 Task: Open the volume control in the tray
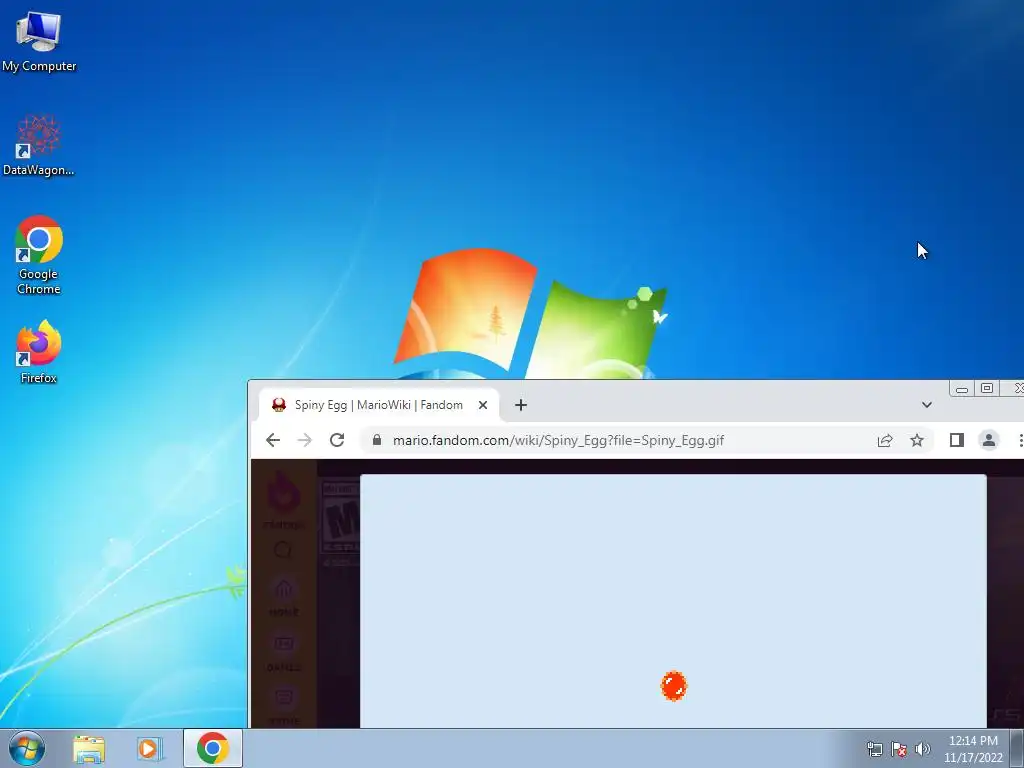[x=923, y=749]
